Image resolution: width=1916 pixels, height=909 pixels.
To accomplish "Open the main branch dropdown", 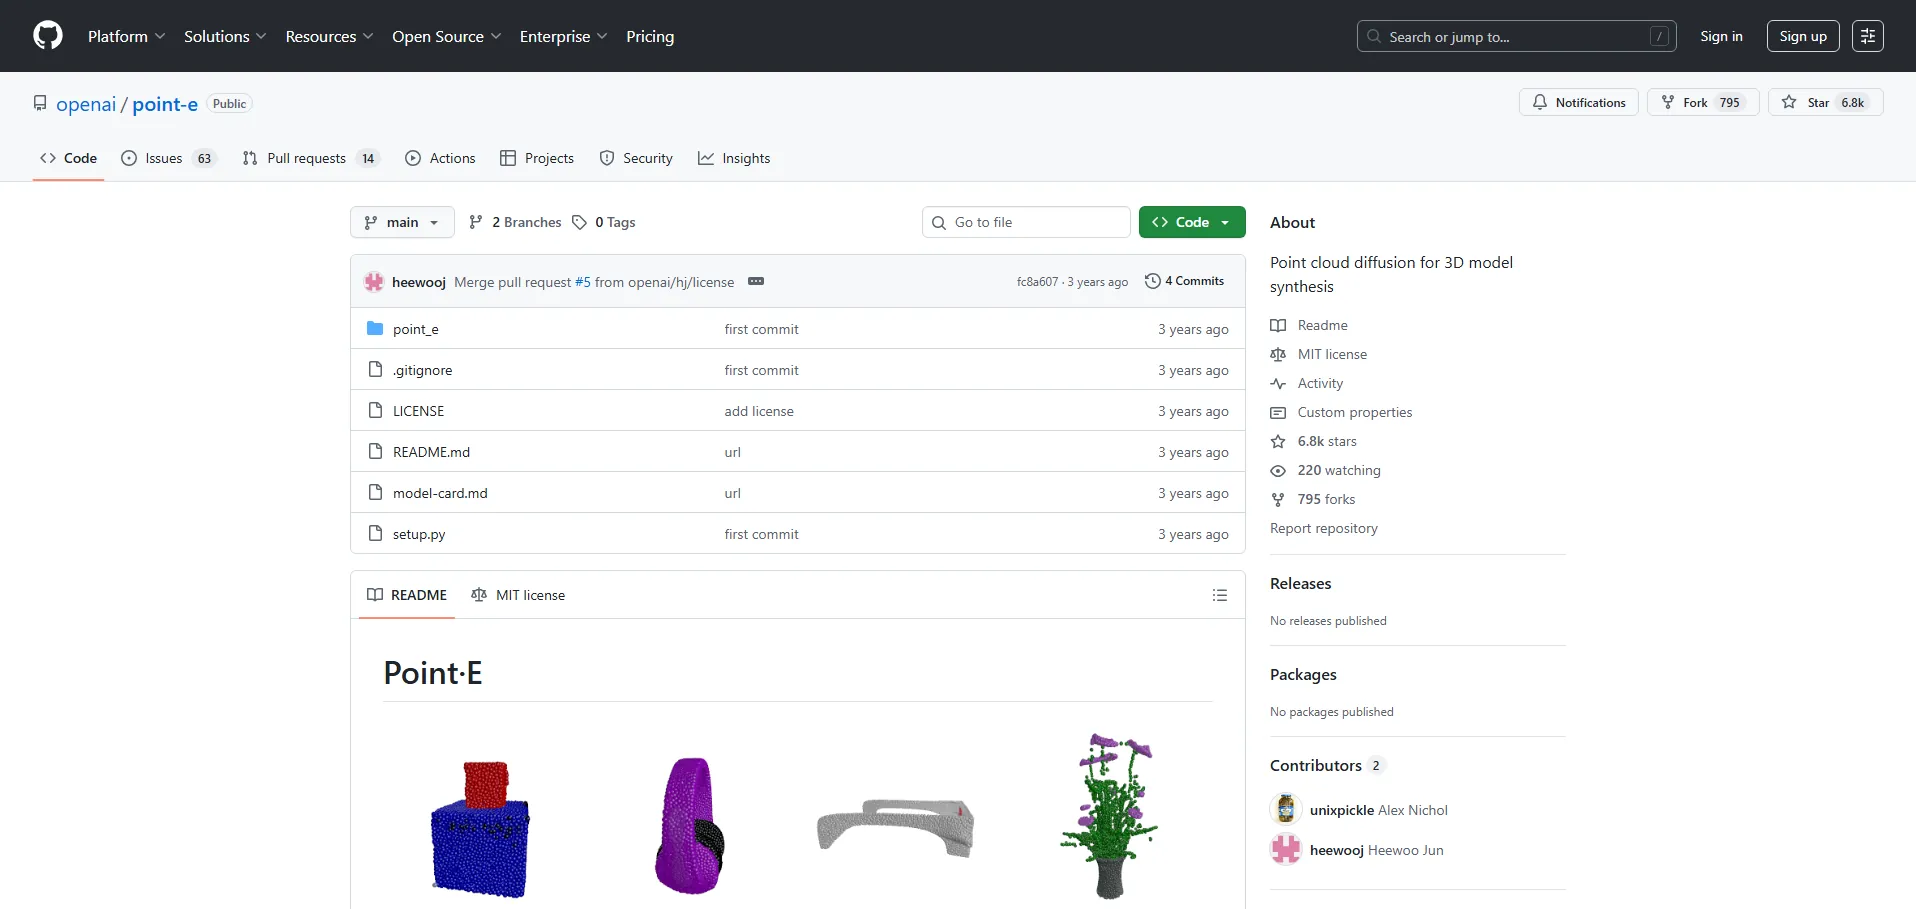I will click(402, 222).
